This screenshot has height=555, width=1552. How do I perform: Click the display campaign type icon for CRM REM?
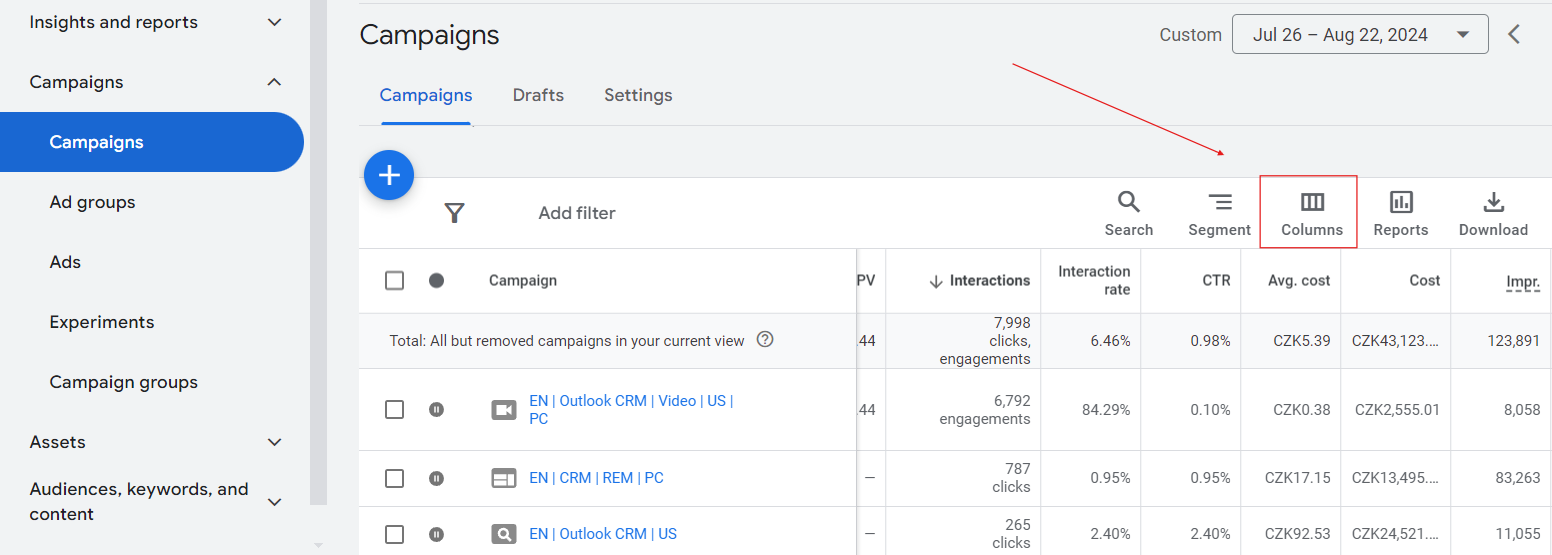[504, 478]
